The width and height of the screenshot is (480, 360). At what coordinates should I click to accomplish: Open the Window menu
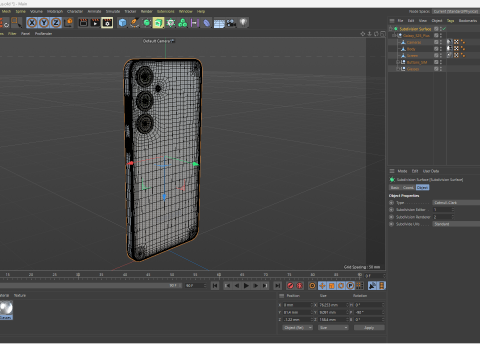(186, 11)
